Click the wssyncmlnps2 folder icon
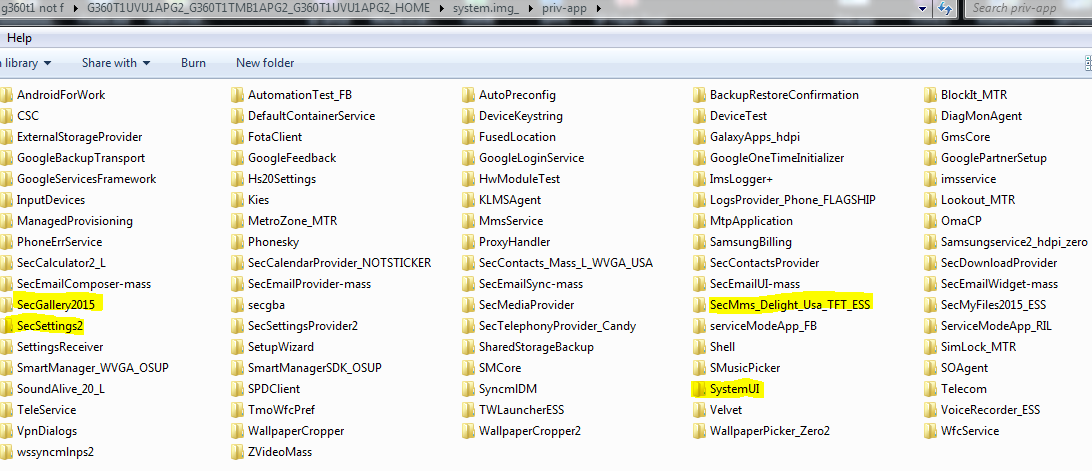 tap(6, 451)
